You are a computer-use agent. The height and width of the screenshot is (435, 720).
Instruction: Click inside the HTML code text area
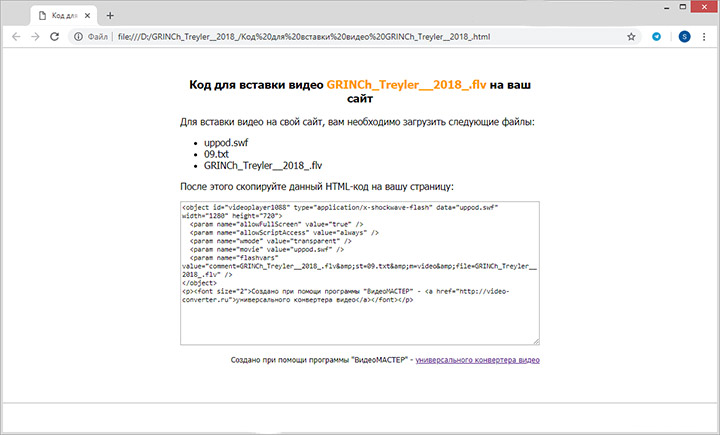click(x=360, y=273)
